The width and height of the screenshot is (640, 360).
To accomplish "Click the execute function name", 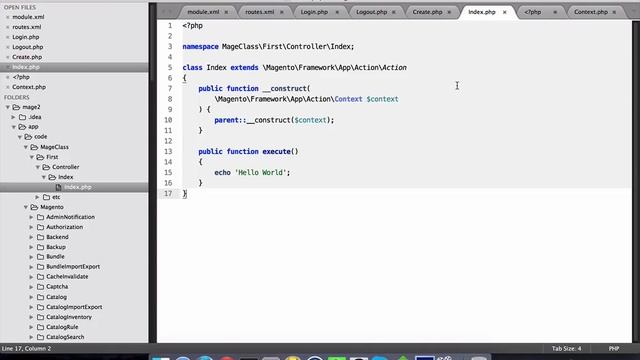I will 276,151.
